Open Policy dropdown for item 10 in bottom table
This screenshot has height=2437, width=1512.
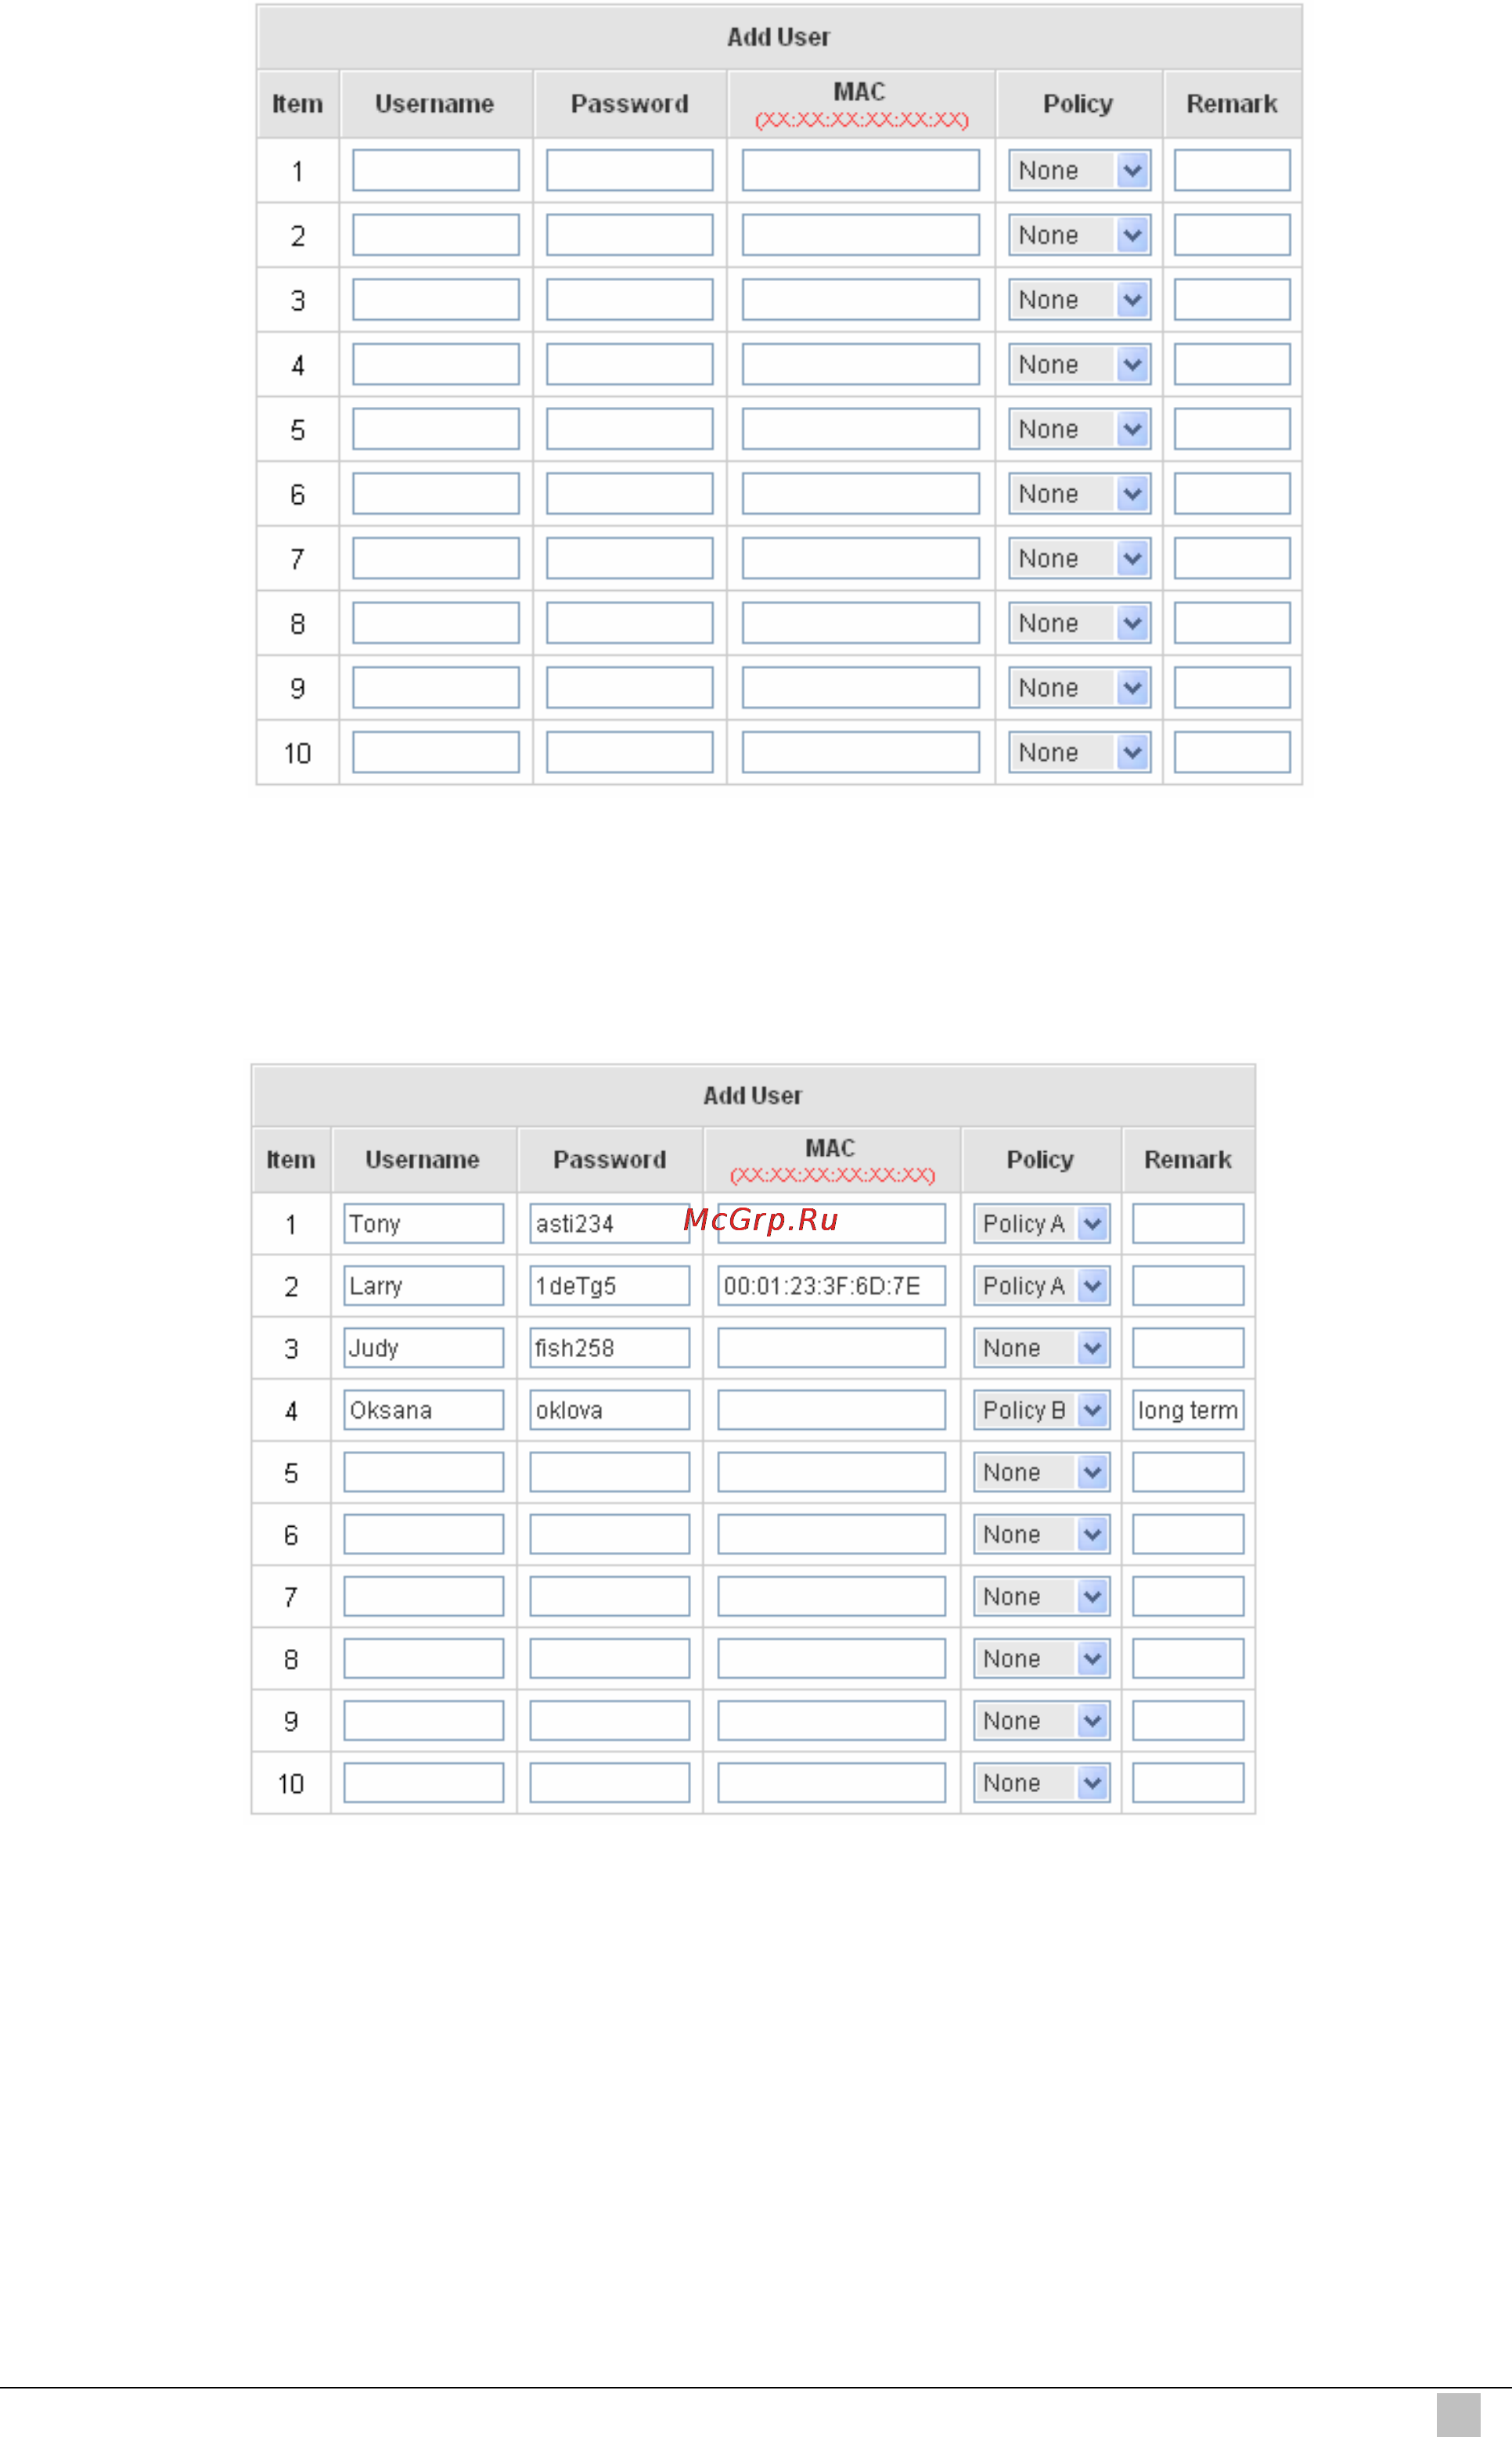tap(1041, 1782)
